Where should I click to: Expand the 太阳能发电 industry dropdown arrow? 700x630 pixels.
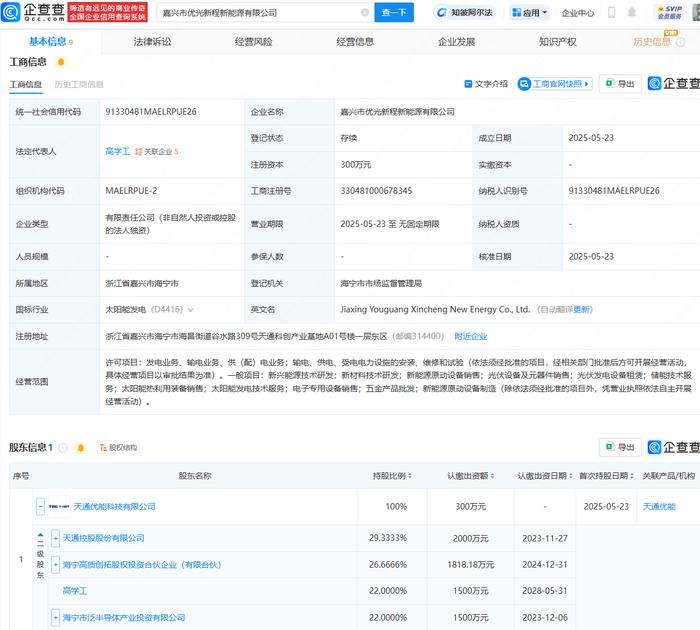click(x=191, y=310)
